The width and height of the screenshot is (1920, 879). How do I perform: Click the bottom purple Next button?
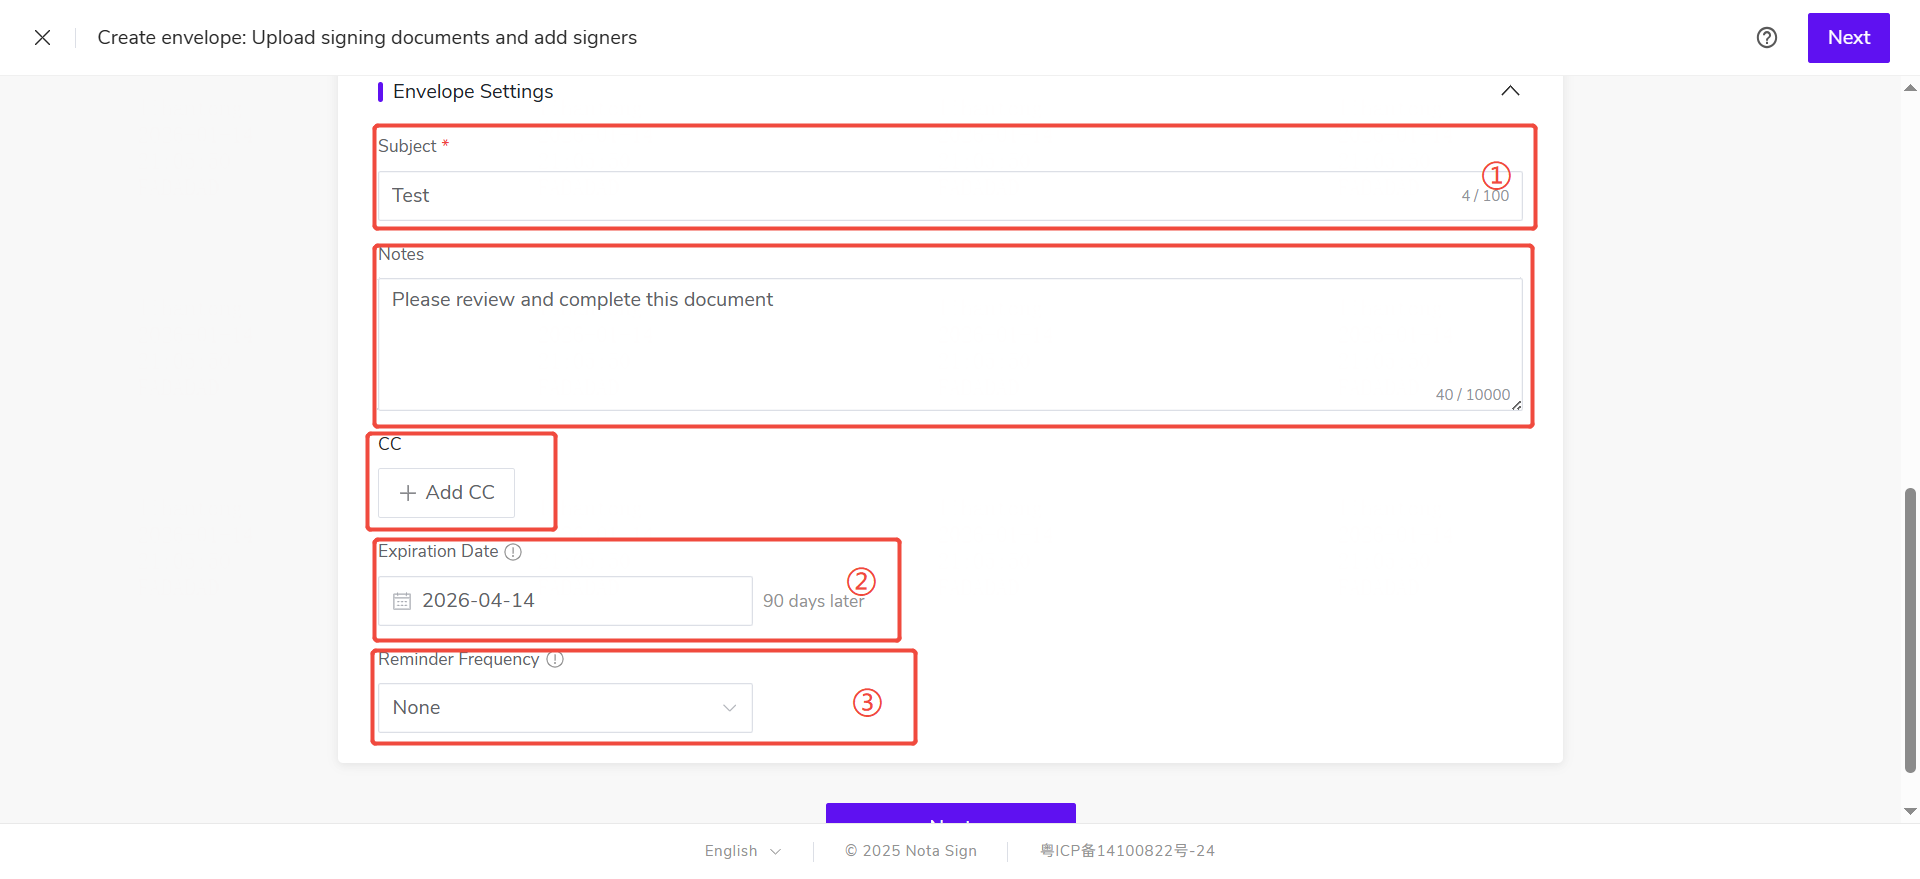(x=950, y=814)
